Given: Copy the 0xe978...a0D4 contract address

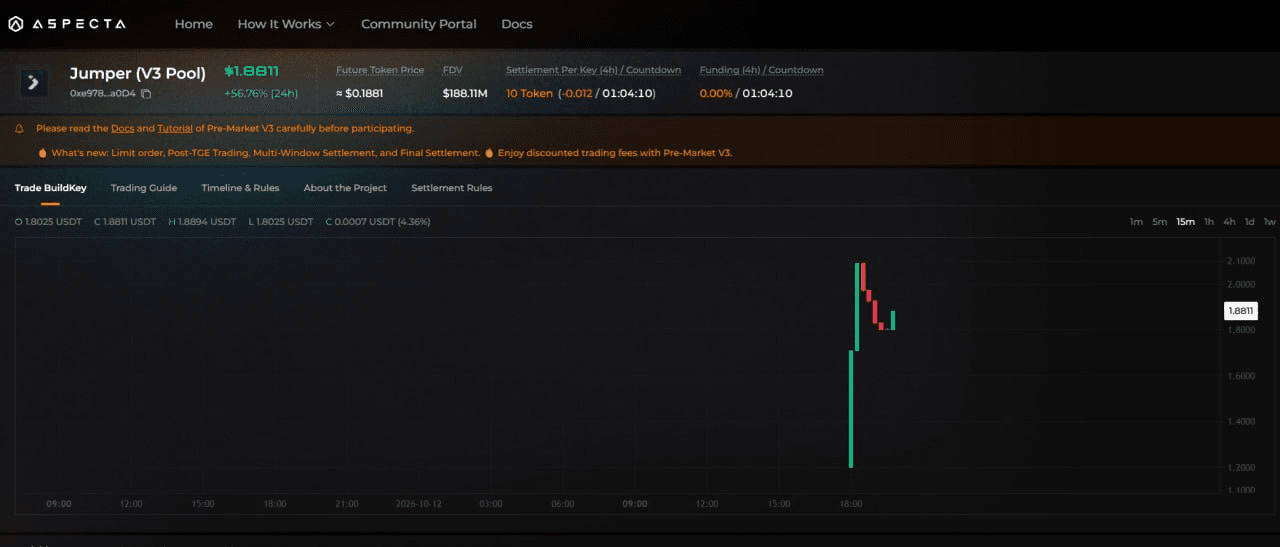Looking at the screenshot, I should (x=146, y=94).
